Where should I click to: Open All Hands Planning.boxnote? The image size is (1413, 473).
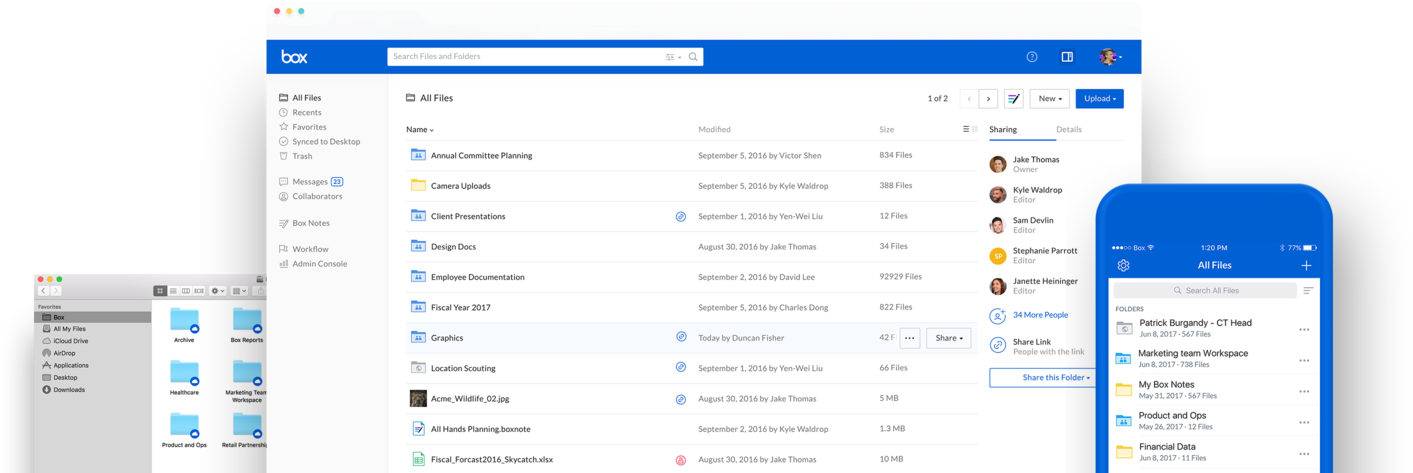(x=481, y=429)
